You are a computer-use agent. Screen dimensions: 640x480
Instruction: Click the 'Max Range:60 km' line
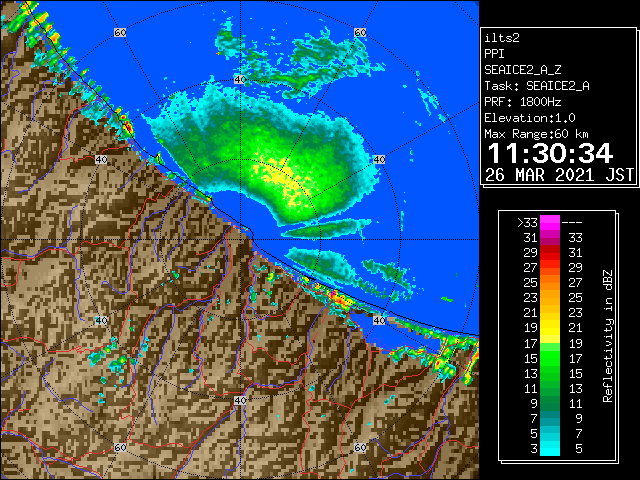pos(536,134)
